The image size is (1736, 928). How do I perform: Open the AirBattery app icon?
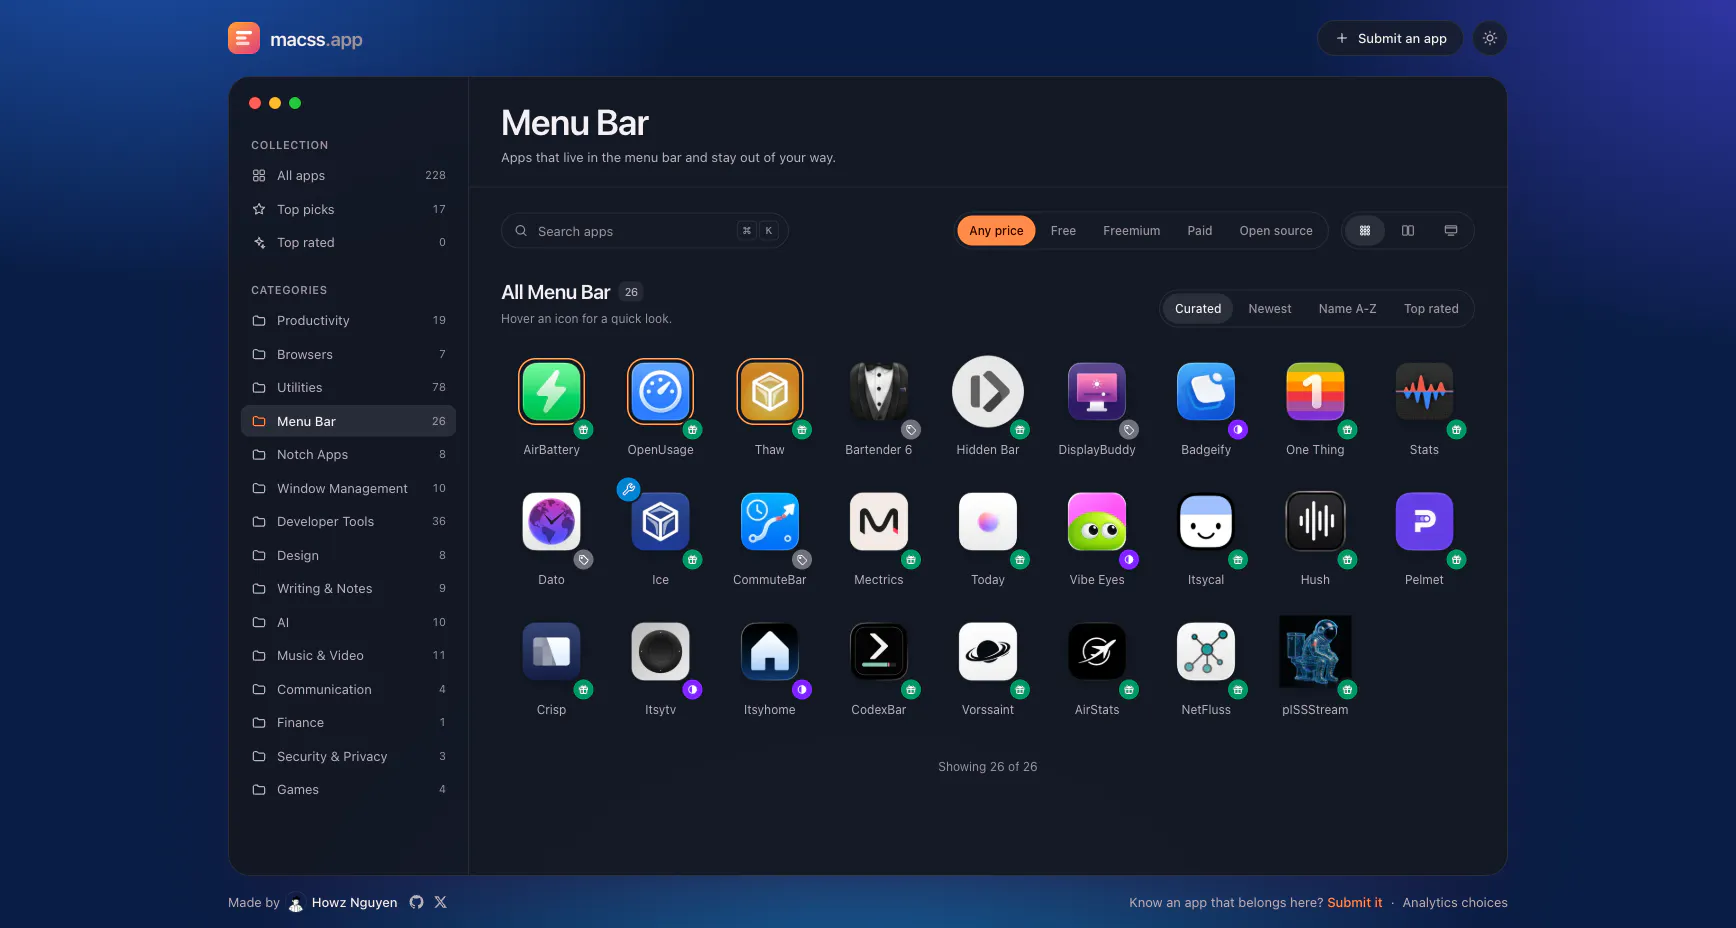tap(551, 391)
